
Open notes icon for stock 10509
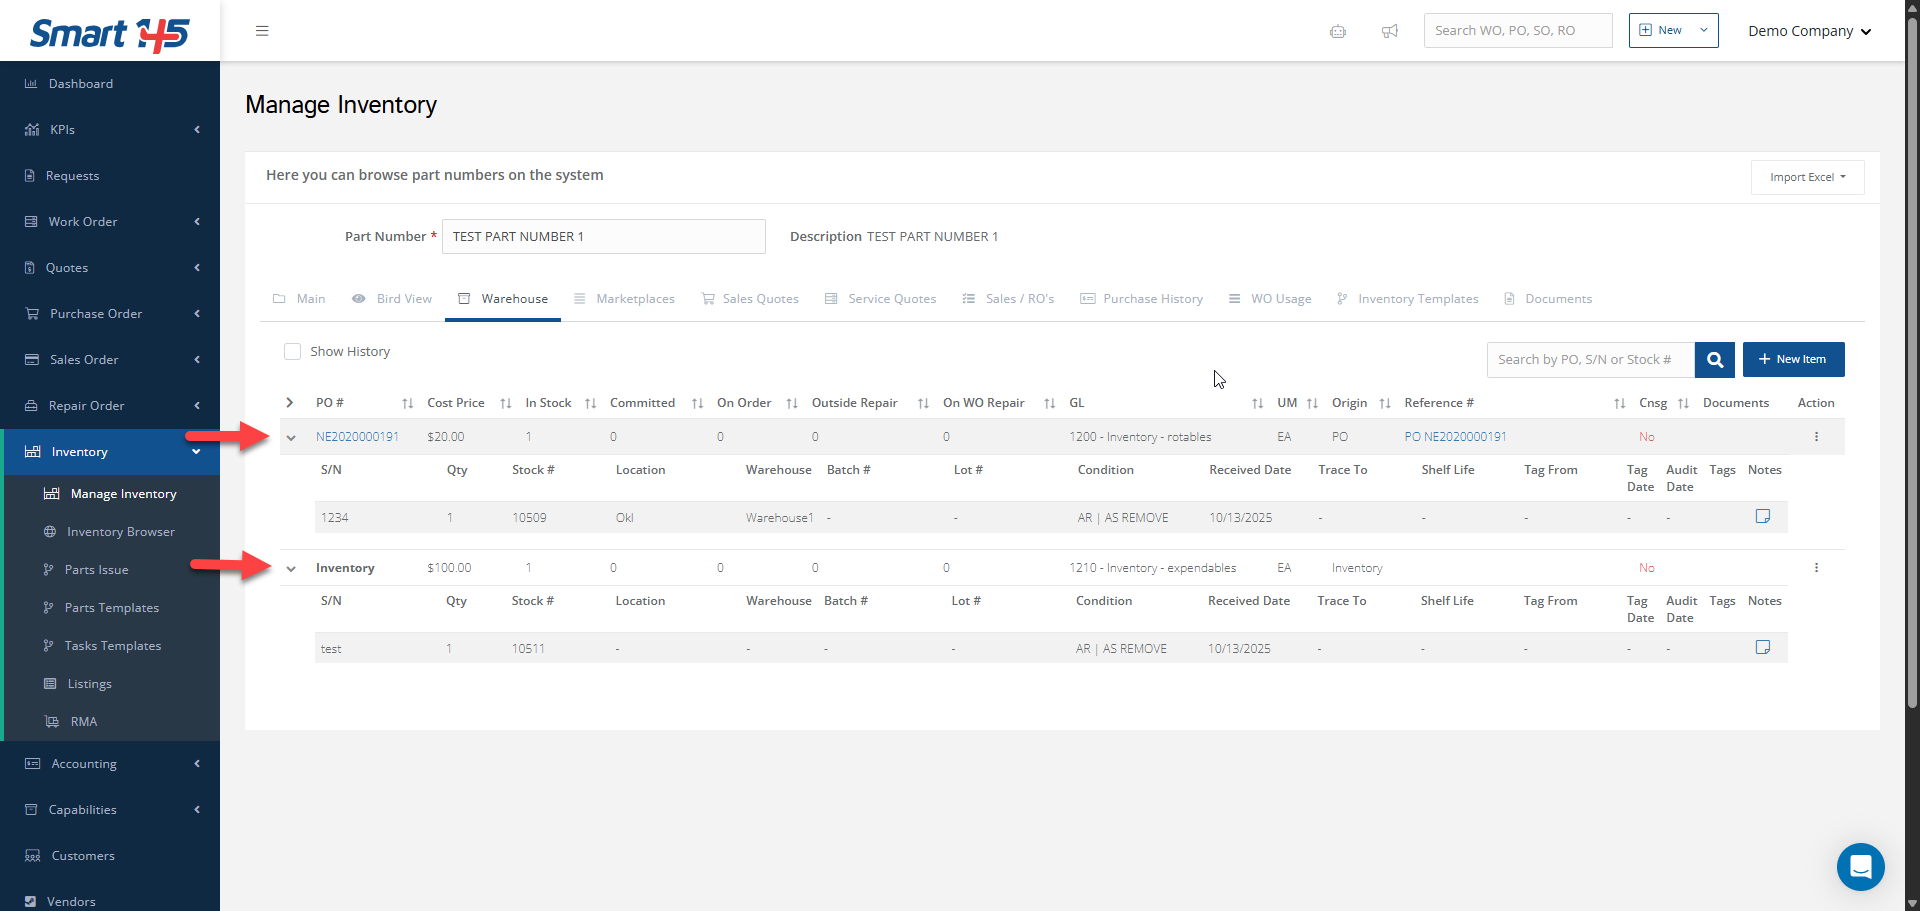pyautogui.click(x=1762, y=517)
